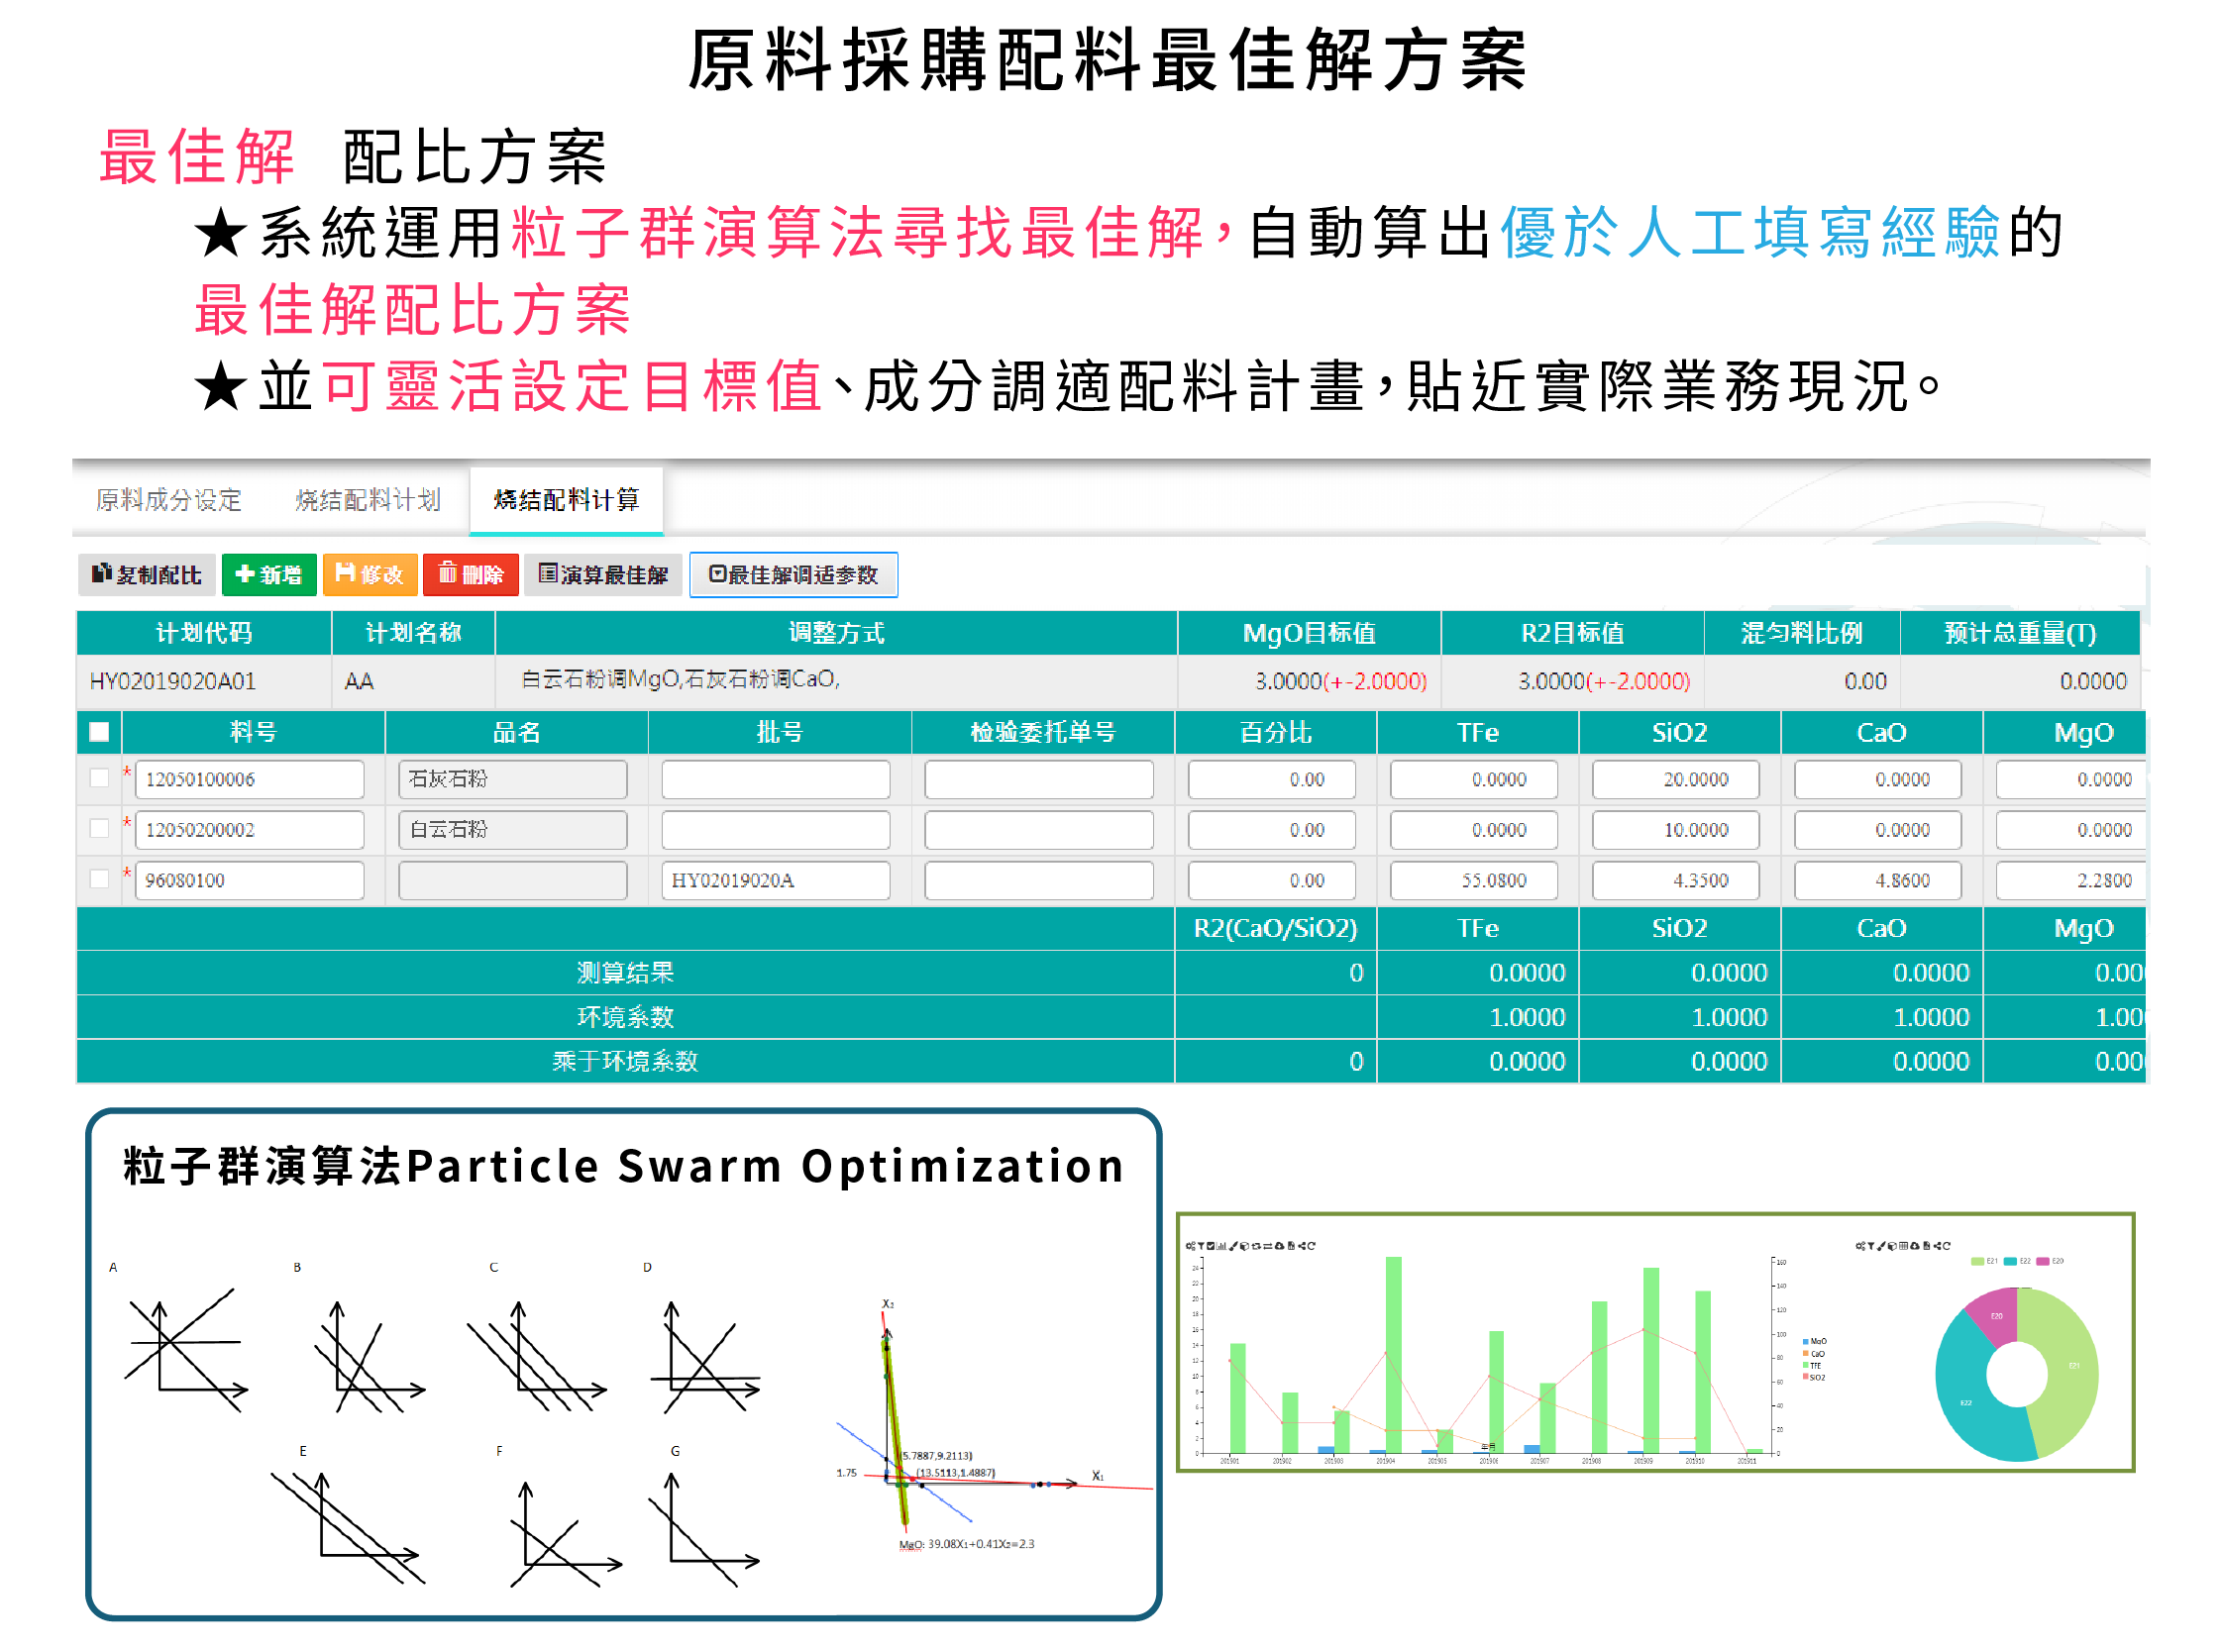Click the R2(CaO/SiO2) column header
This screenshot has width=2222, height=1652.
coord(1275,929)
